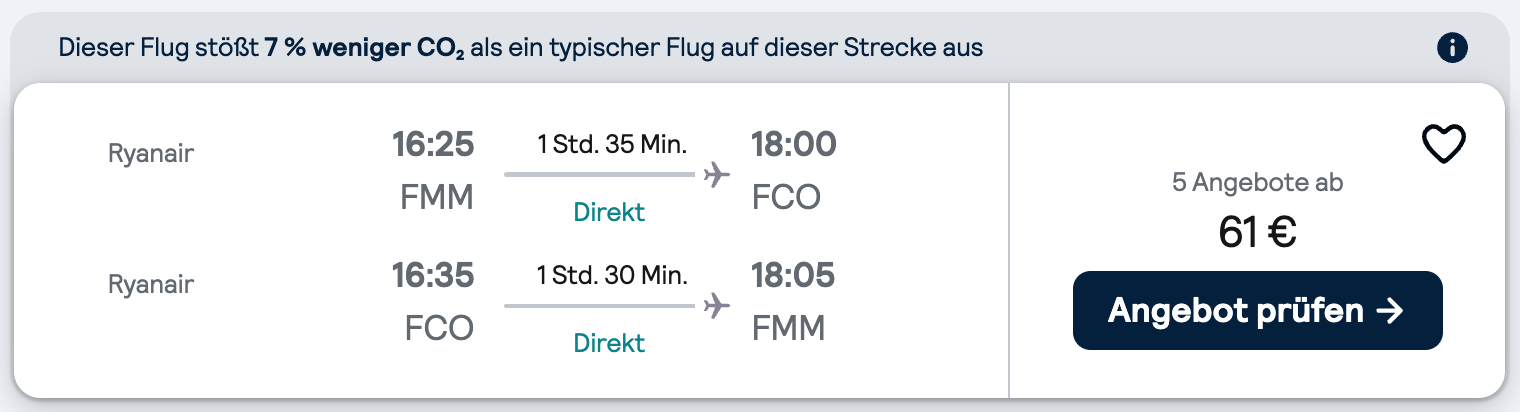Click the outbound Direkt label
The width and height of the screenshot is (1520, 412).
click(x=609, y=212)
